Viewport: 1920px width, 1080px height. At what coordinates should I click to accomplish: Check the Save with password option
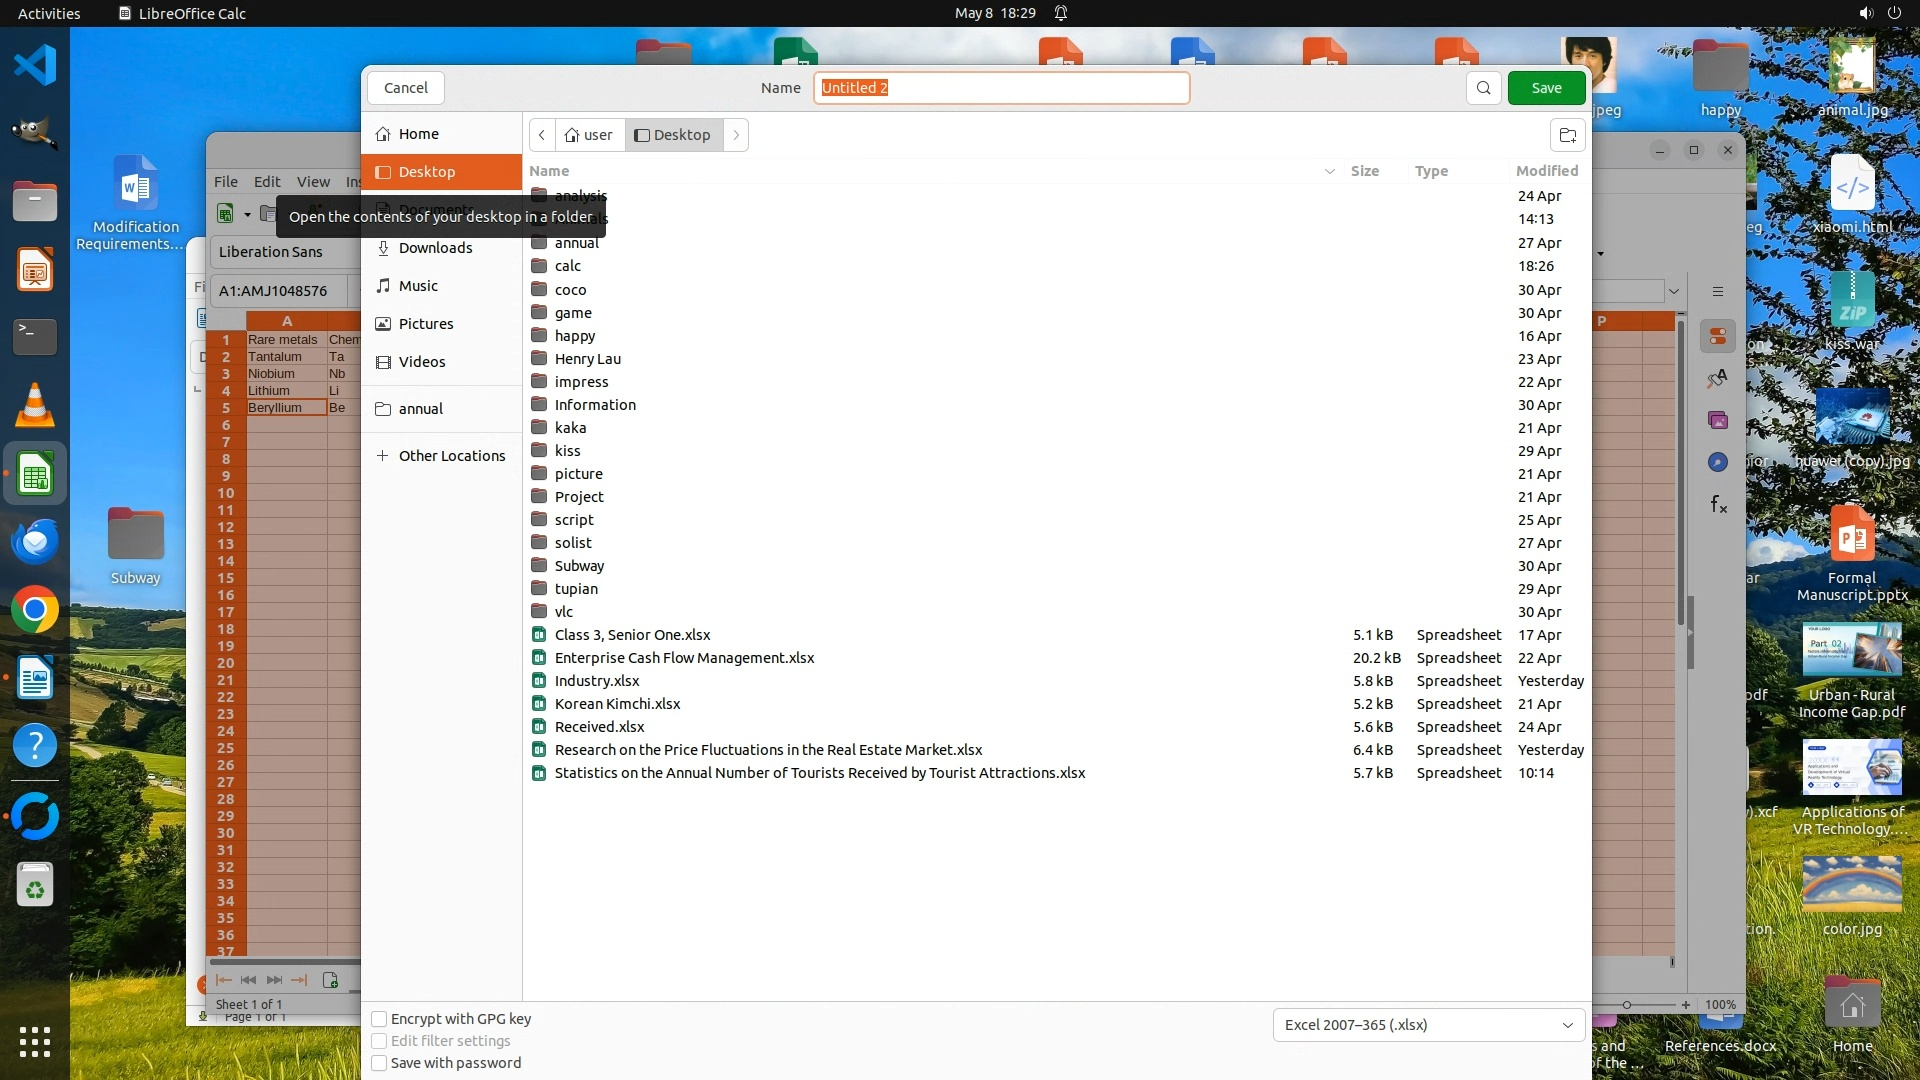point(379,1063)
